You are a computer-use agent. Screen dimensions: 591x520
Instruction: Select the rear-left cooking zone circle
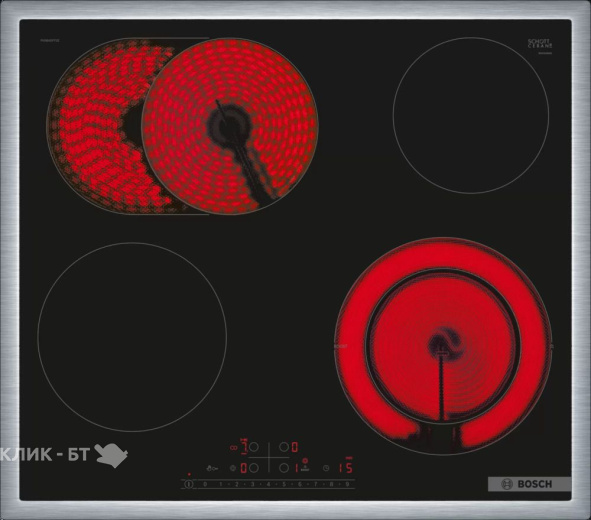(x=254, y=447)
